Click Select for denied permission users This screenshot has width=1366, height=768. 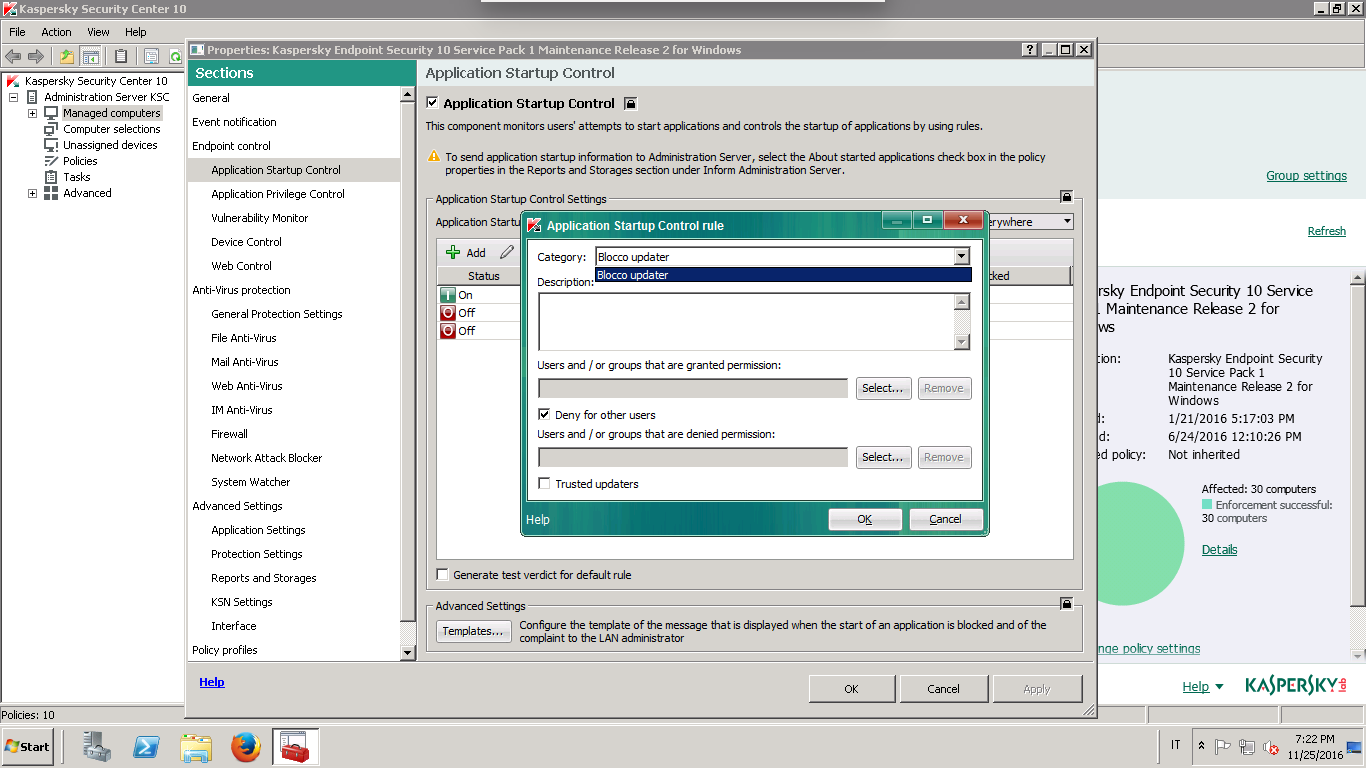coord(883,457)
